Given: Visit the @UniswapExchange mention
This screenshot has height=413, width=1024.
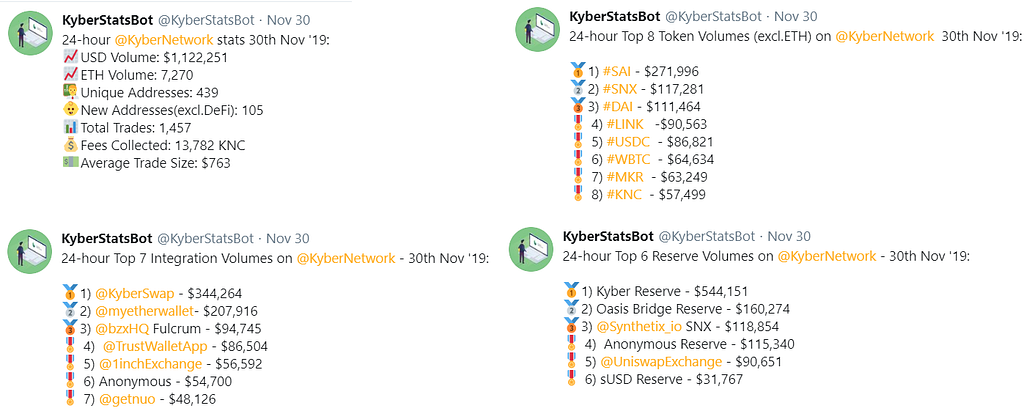Looking at the screenshot, I should pyautogui.click(x=661, y=361).
